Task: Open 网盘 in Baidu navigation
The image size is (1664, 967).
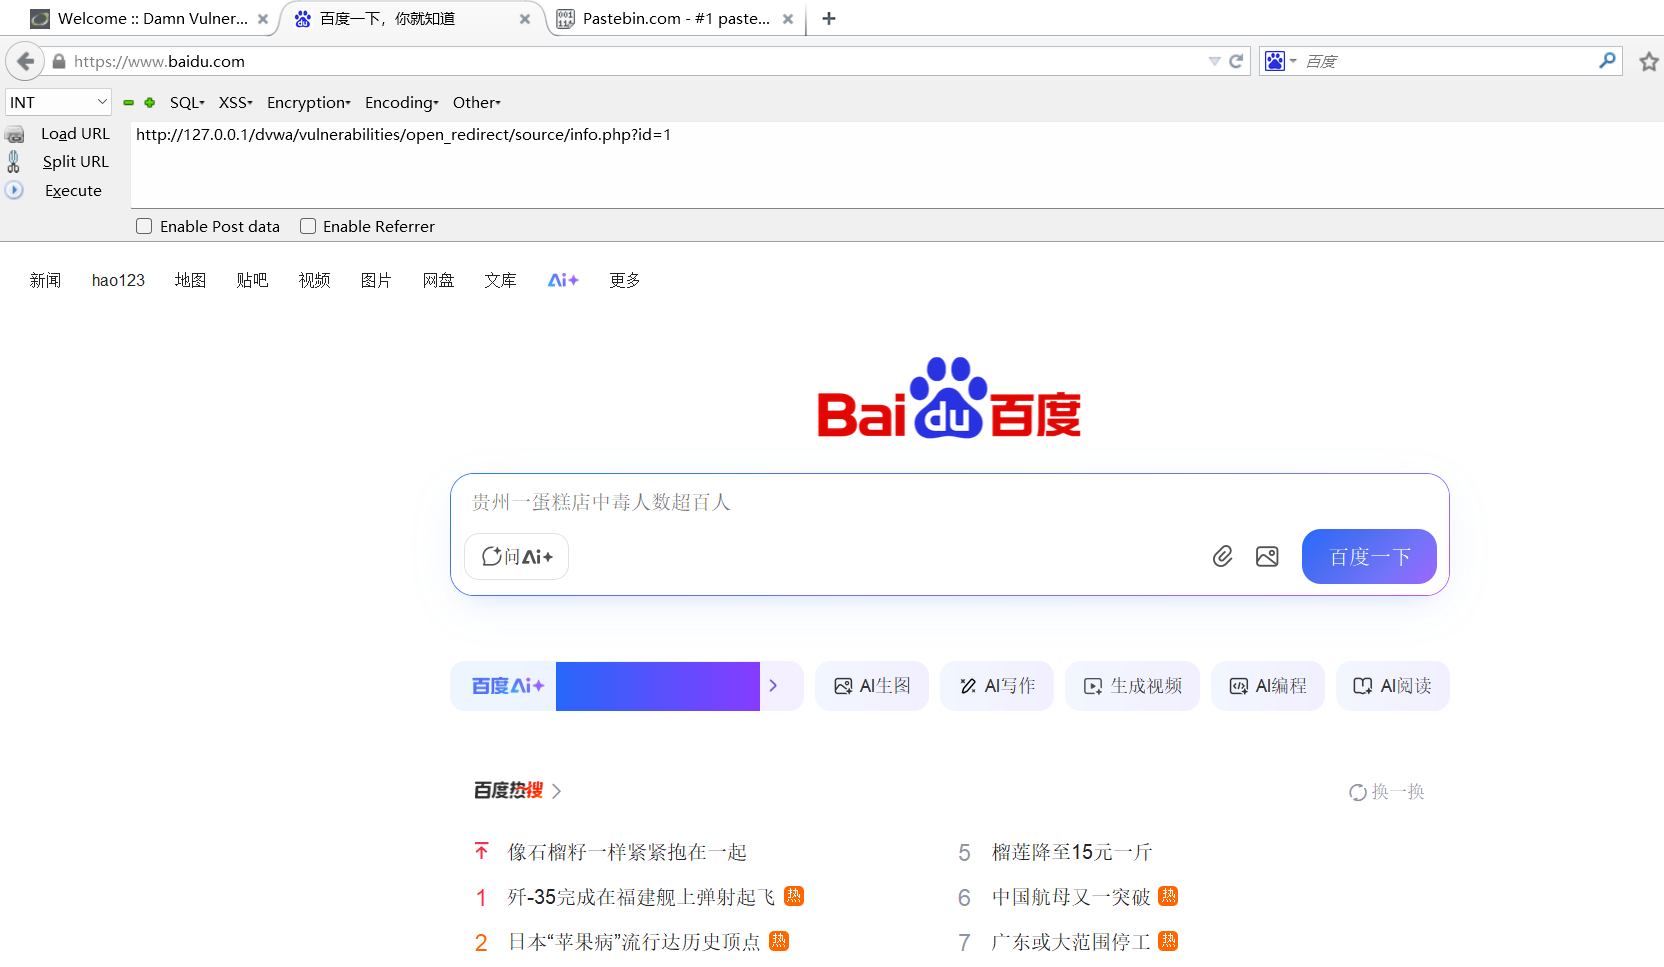Action: point(438,280)
